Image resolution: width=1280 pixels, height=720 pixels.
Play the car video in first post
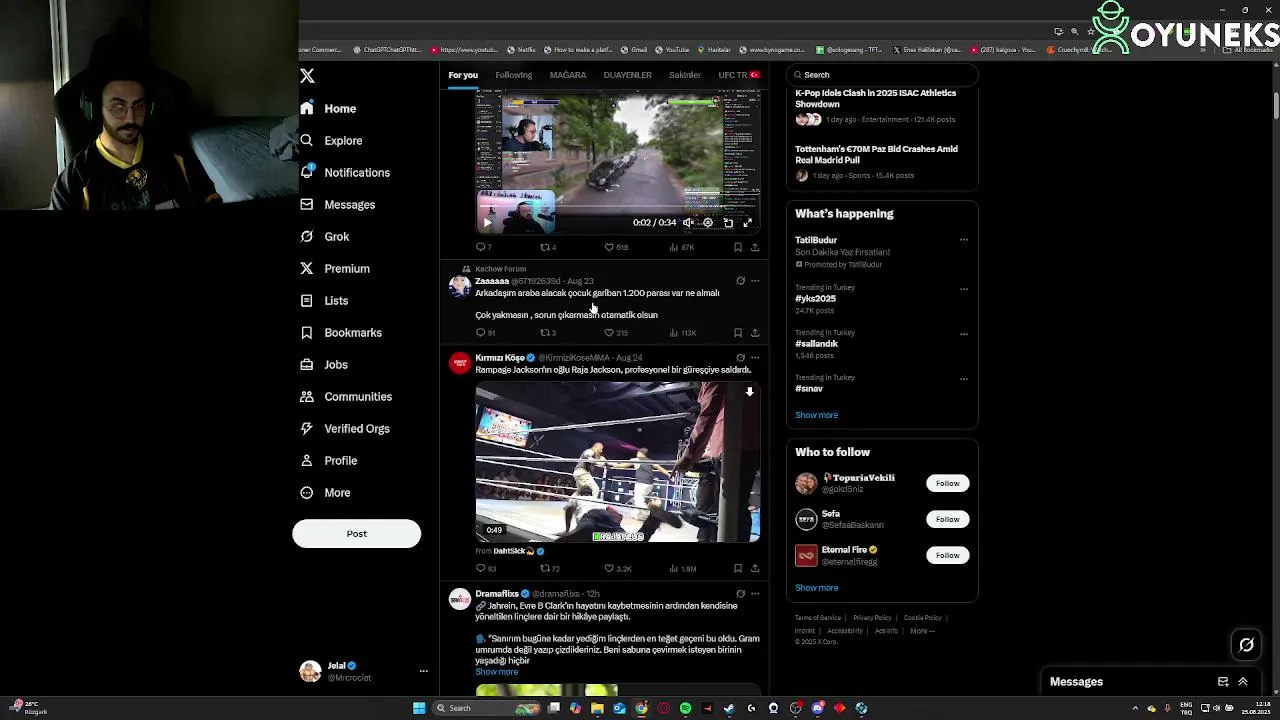(487, 222)
